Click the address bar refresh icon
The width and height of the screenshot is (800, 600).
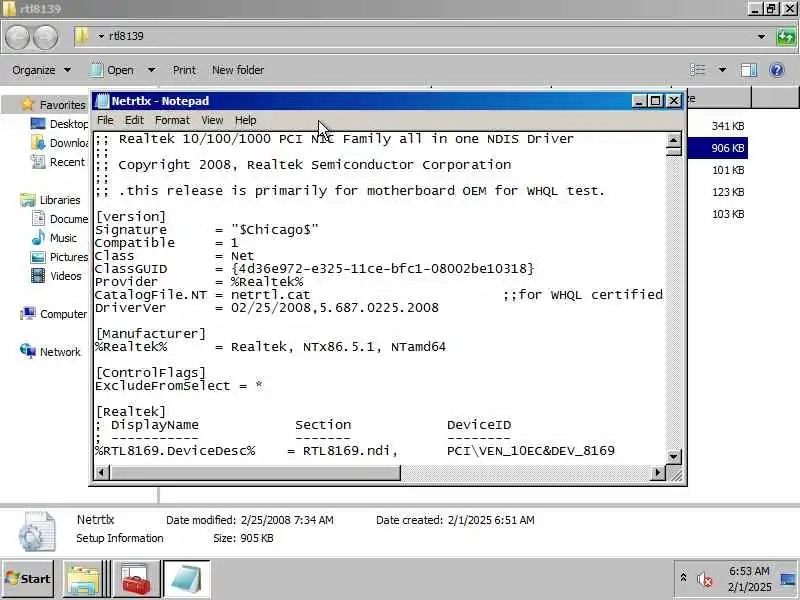click(786, 37)
